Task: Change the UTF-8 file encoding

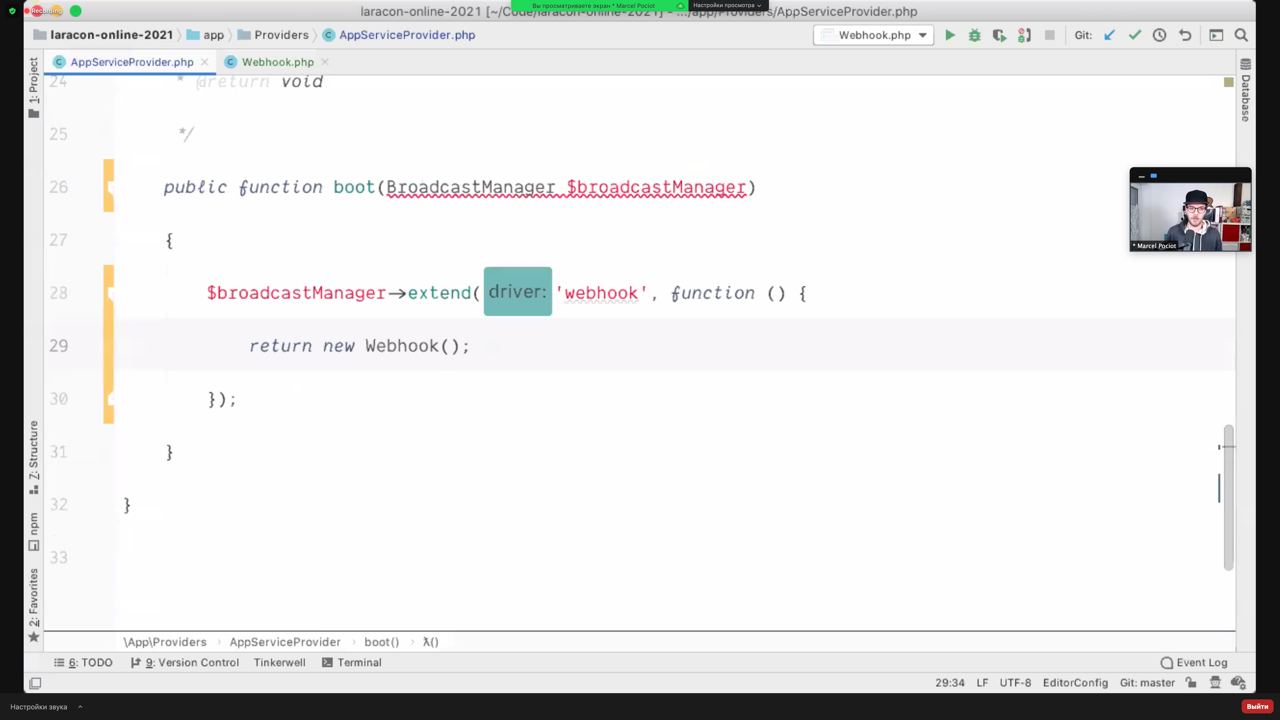Action: point(1015,683)
